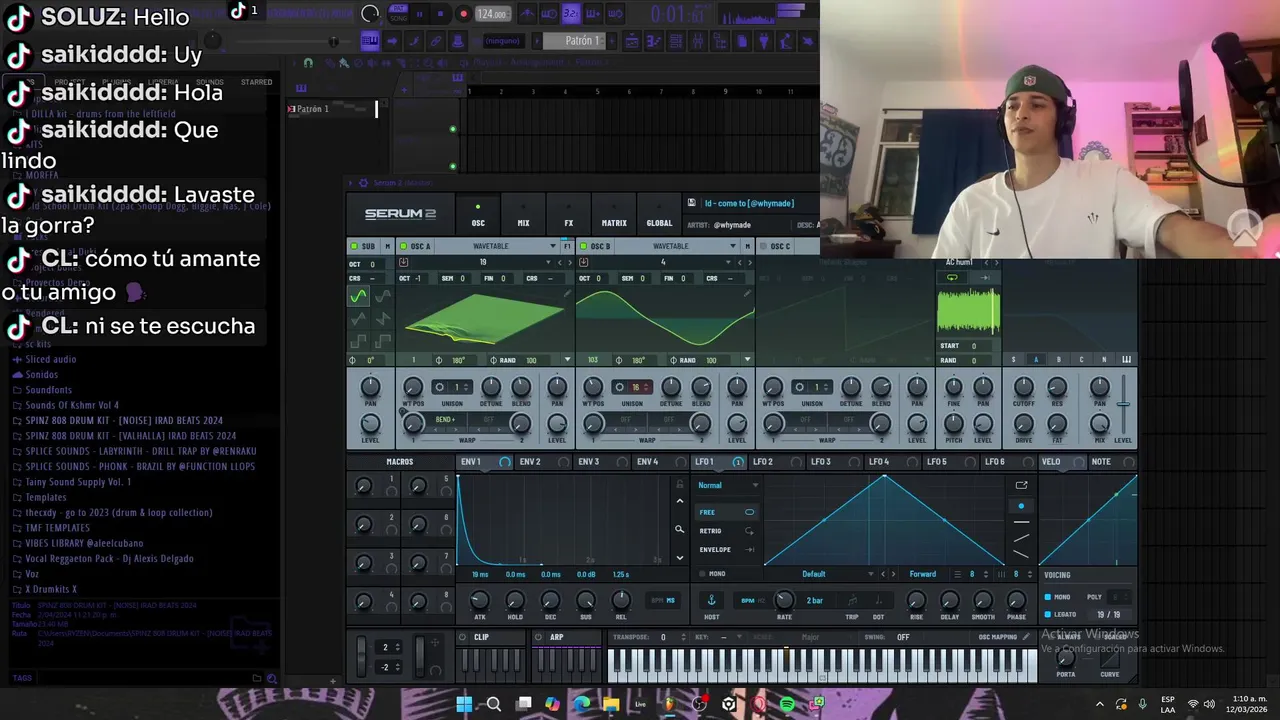1280x720 pixels.
Task: Click next noise sample arrow beside AC hum1
Action: 996,263
